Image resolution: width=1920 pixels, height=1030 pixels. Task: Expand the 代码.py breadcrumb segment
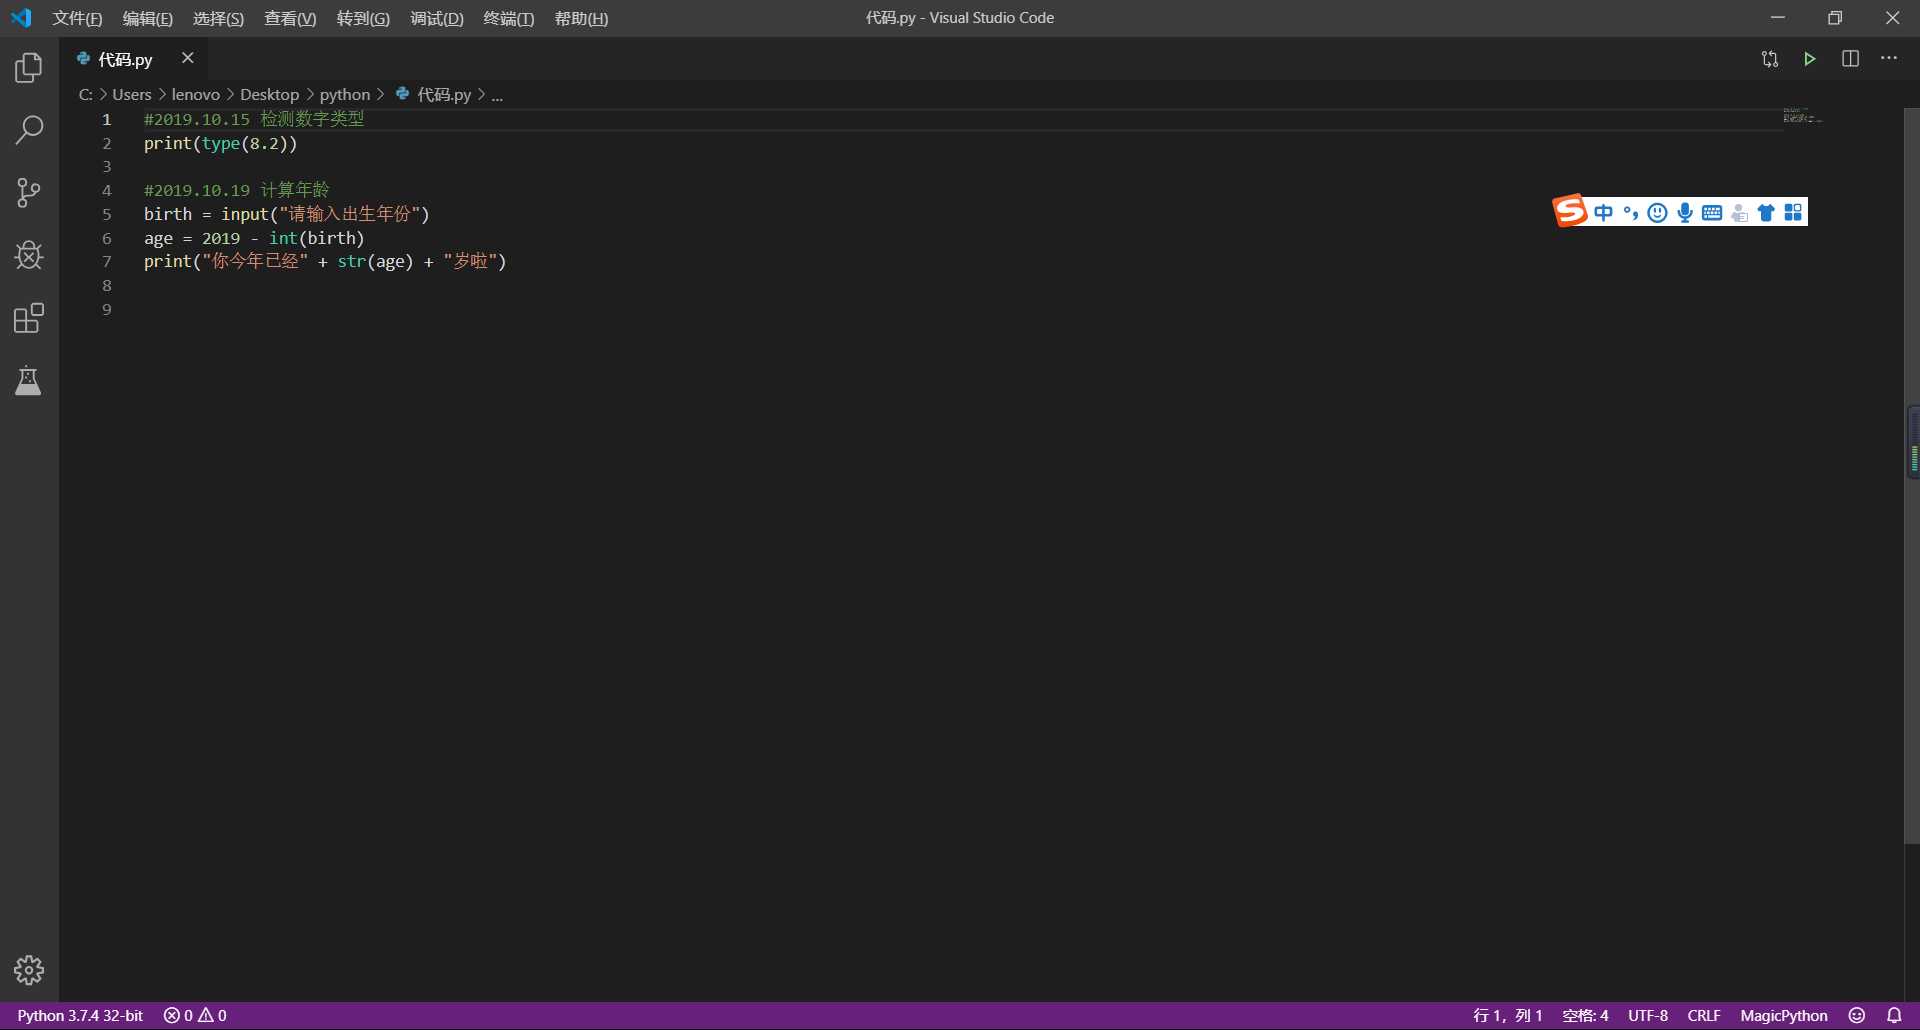point(433,94)
